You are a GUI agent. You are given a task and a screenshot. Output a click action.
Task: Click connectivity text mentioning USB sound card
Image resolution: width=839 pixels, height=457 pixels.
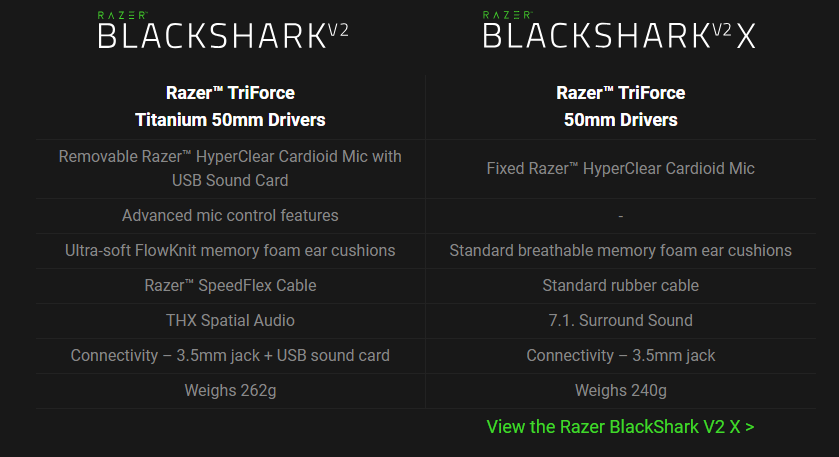pyautogui.click(x=230, y=355)
